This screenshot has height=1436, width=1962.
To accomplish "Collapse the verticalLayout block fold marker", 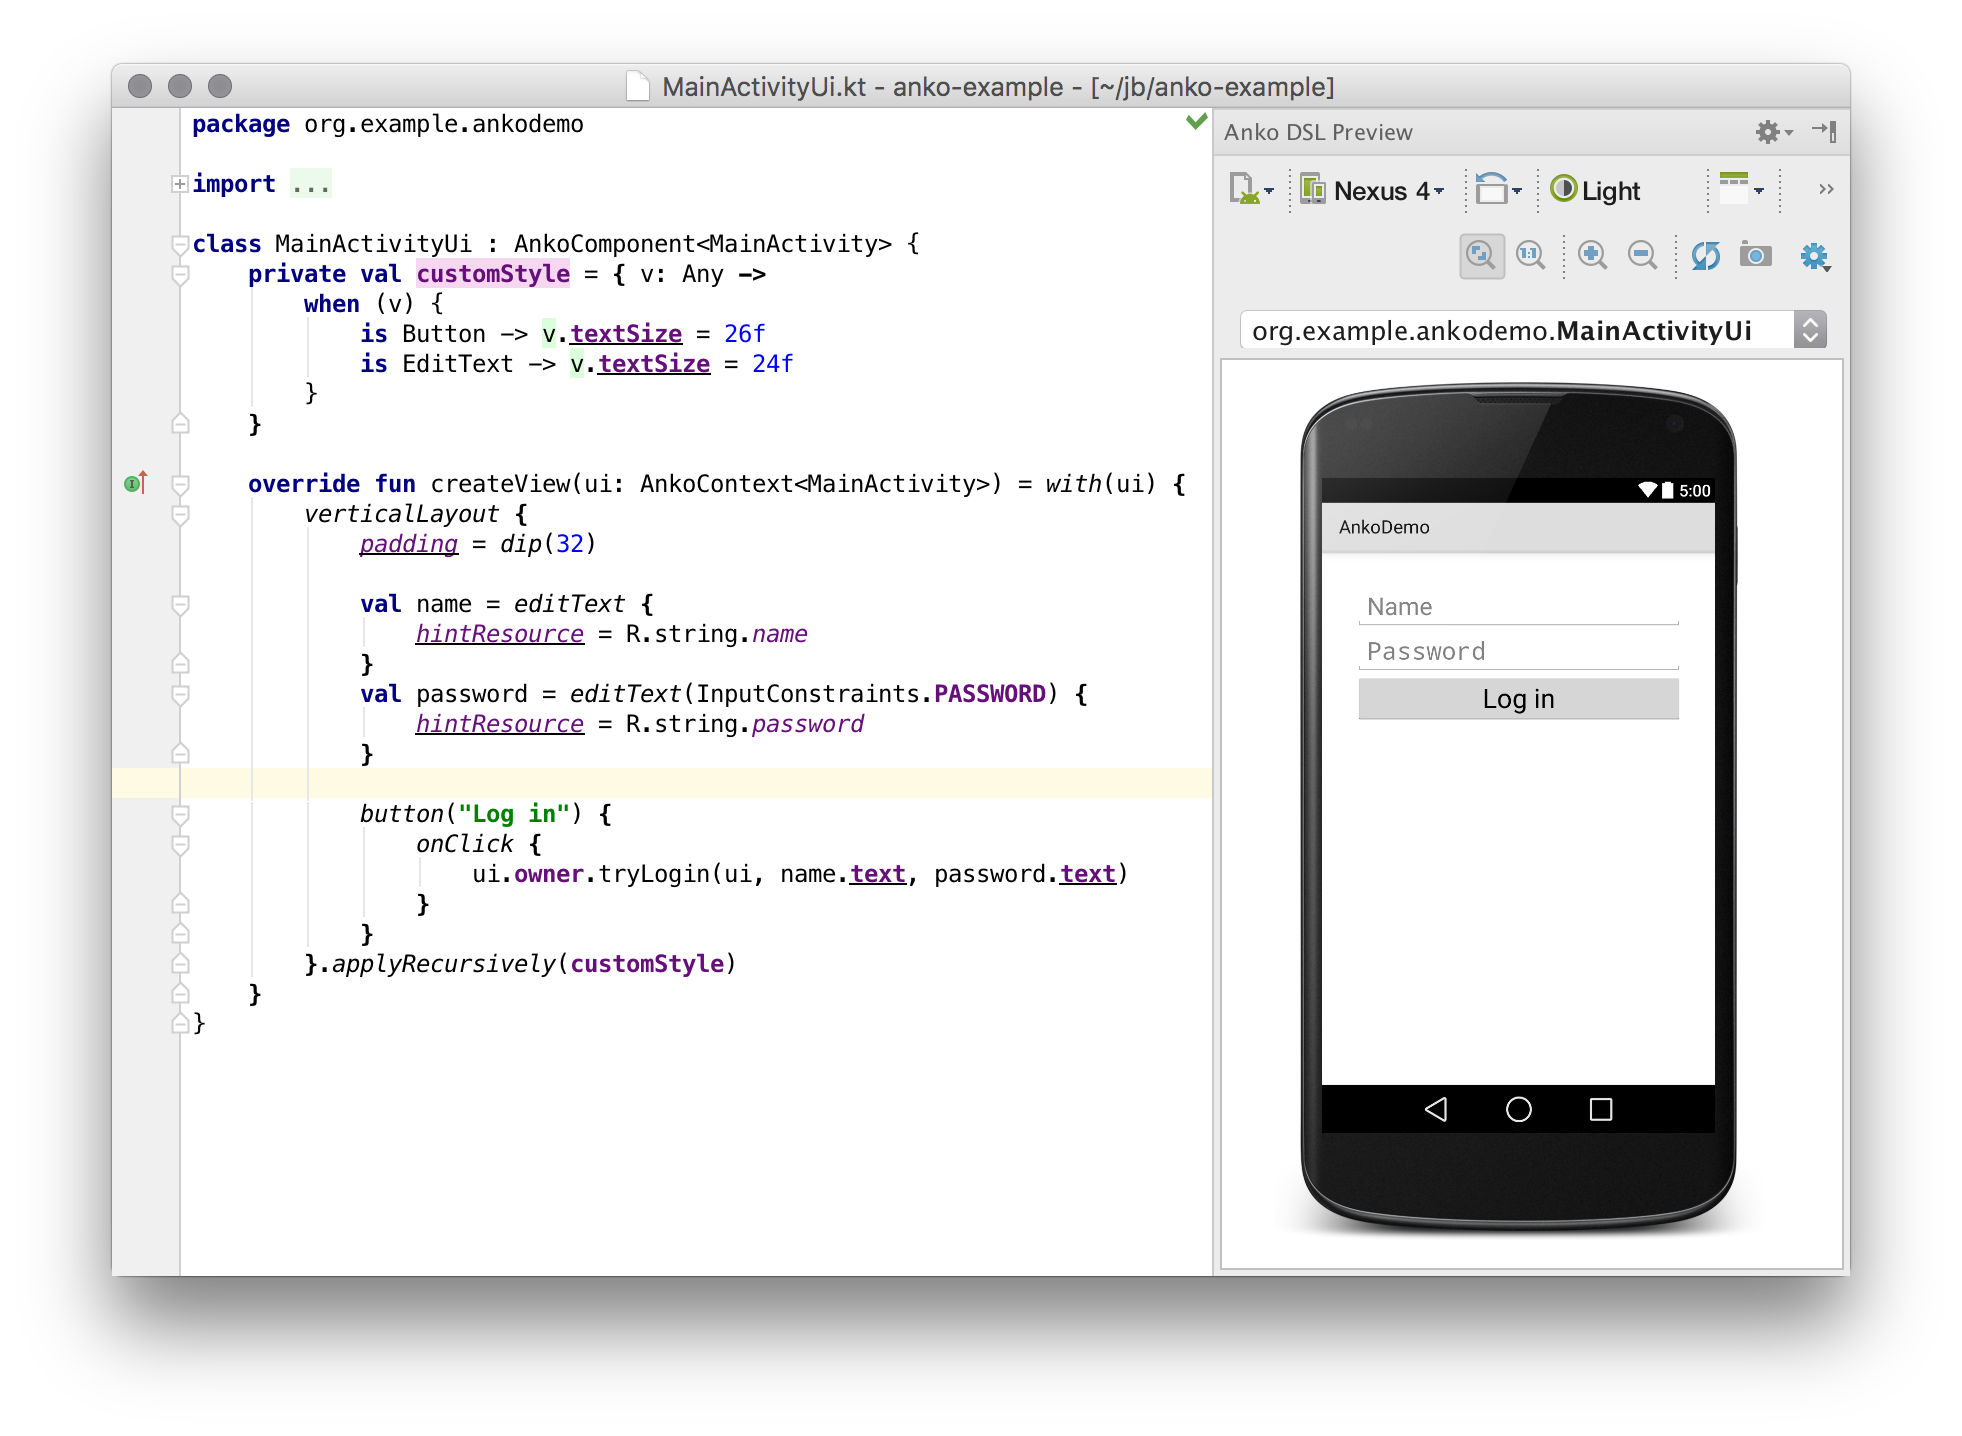I will pos(180,514).
